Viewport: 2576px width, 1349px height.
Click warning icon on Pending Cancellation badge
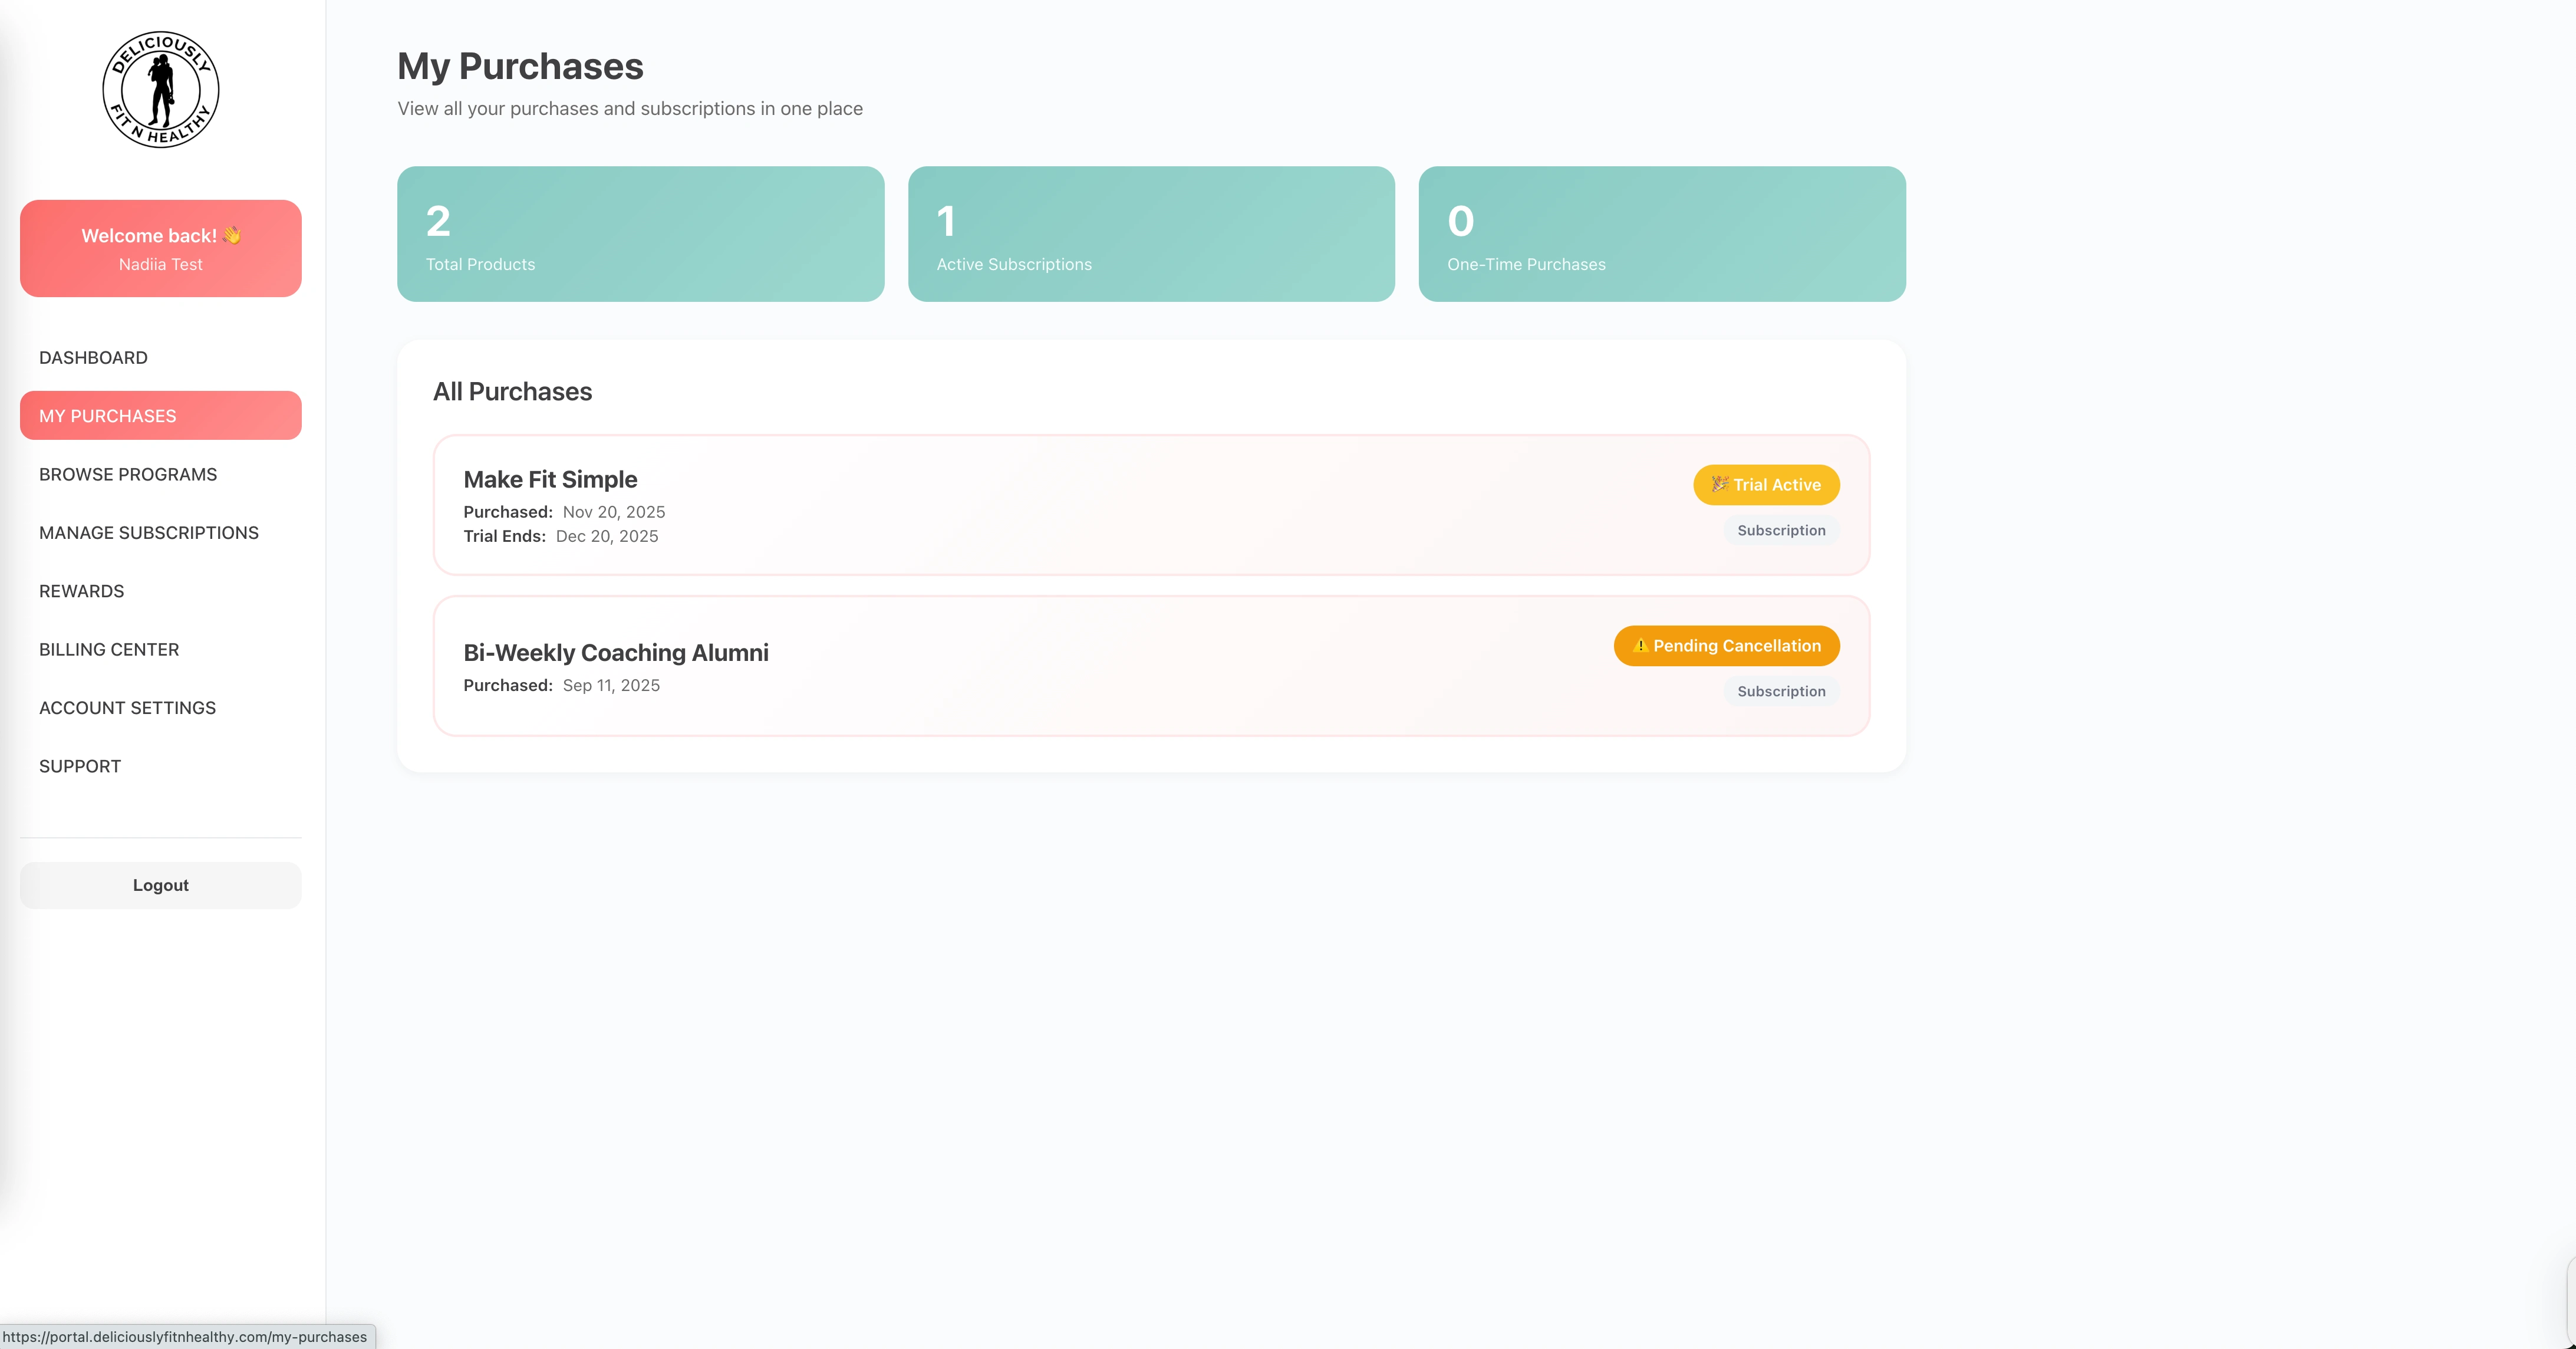[1640, 646]
